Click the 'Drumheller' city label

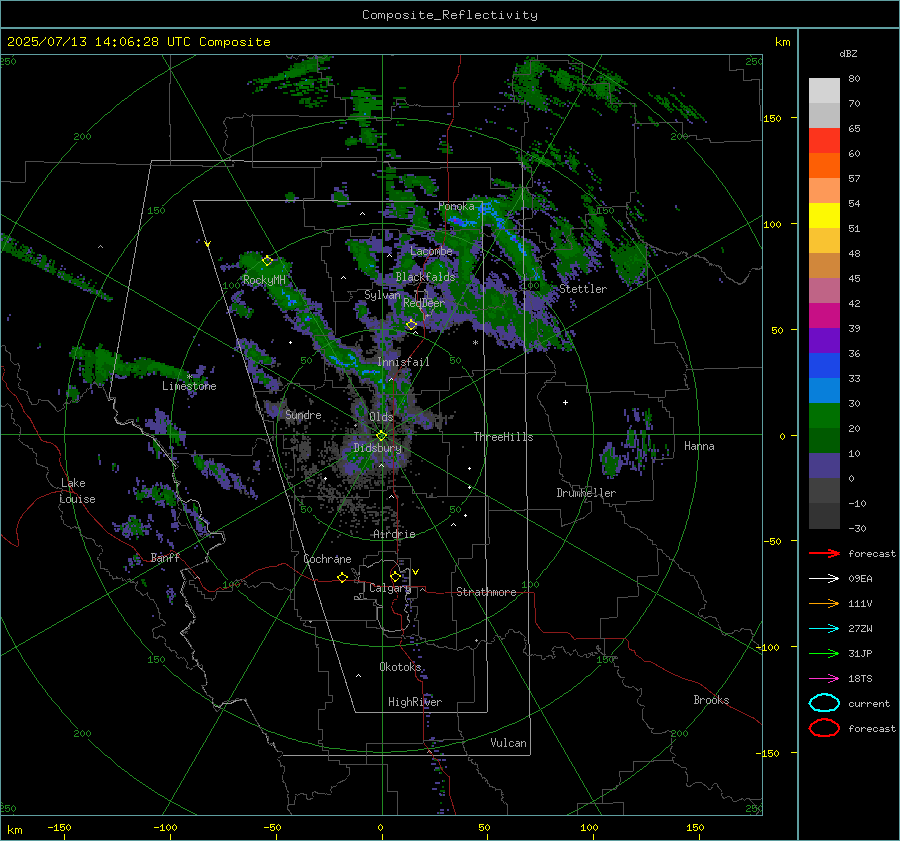(x=586, y=493)
